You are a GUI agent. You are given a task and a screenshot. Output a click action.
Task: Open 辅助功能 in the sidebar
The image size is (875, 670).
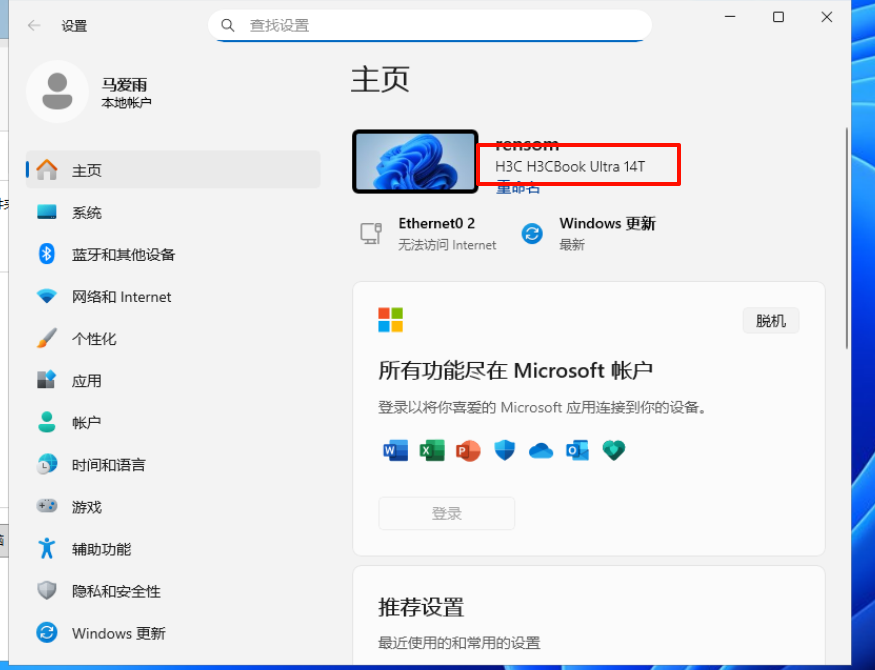[x=173, y=549]
